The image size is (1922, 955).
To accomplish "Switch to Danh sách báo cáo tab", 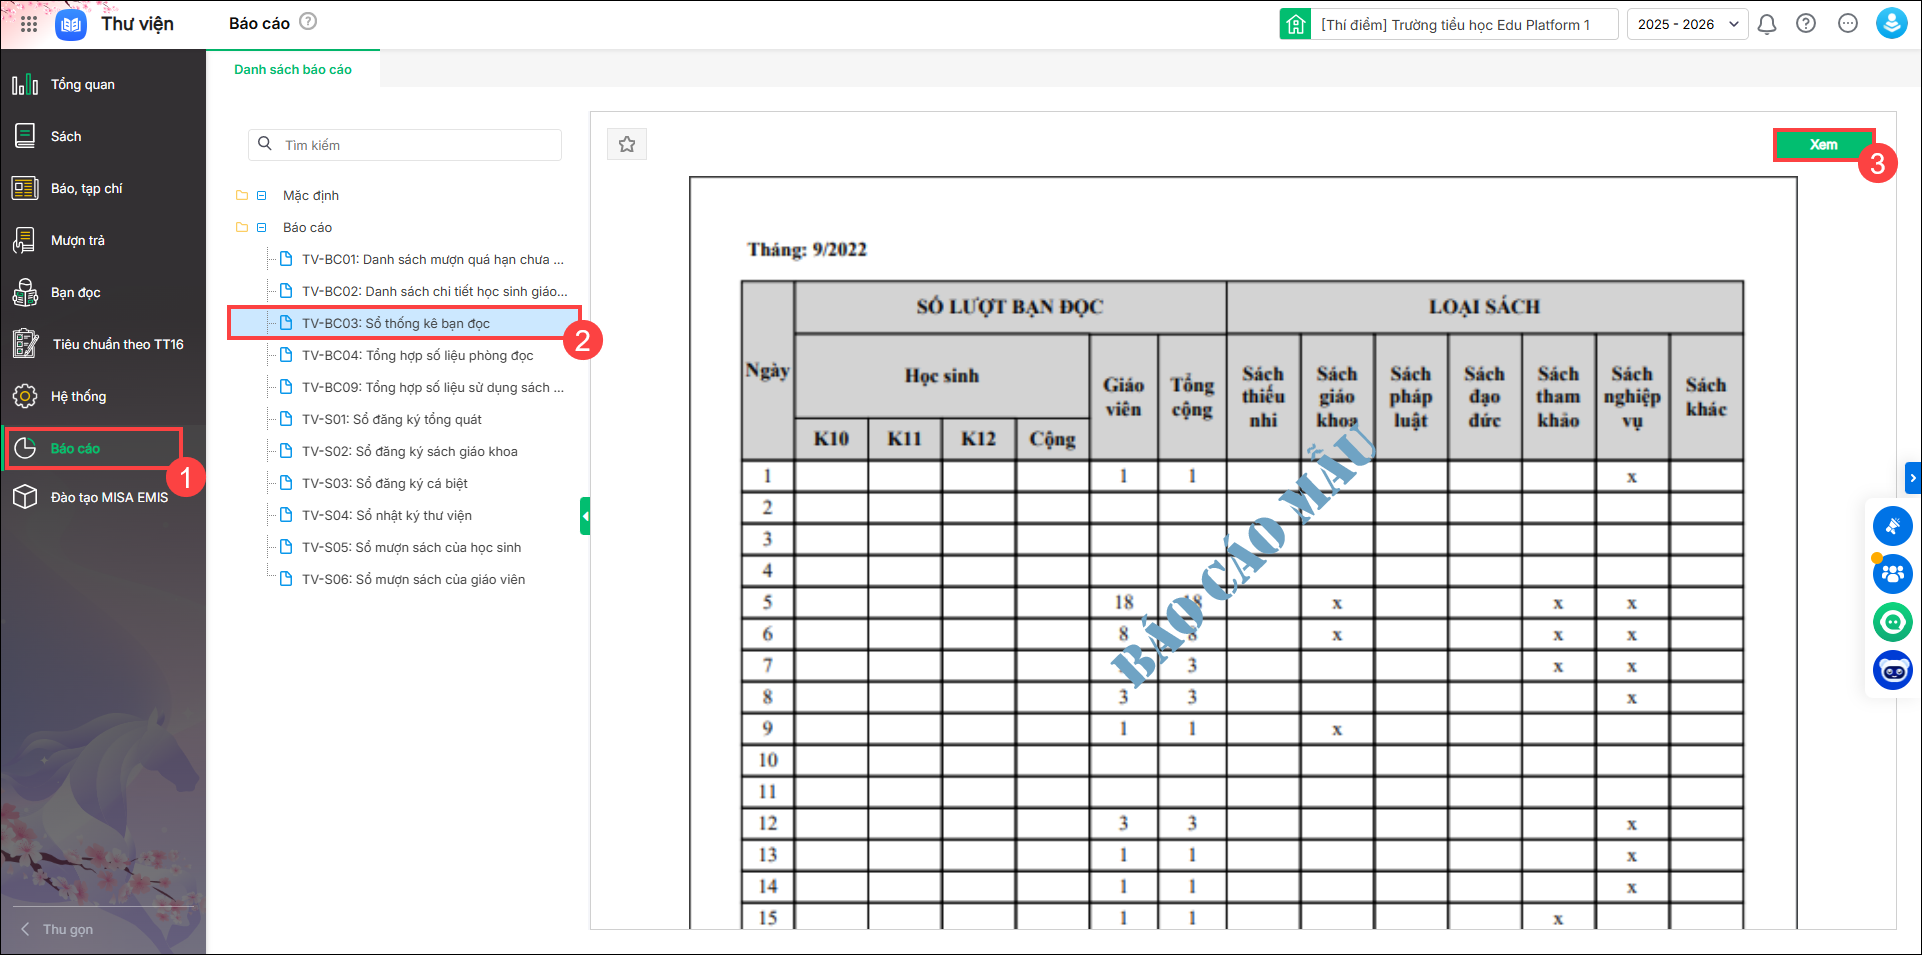I will pos(293,70).
